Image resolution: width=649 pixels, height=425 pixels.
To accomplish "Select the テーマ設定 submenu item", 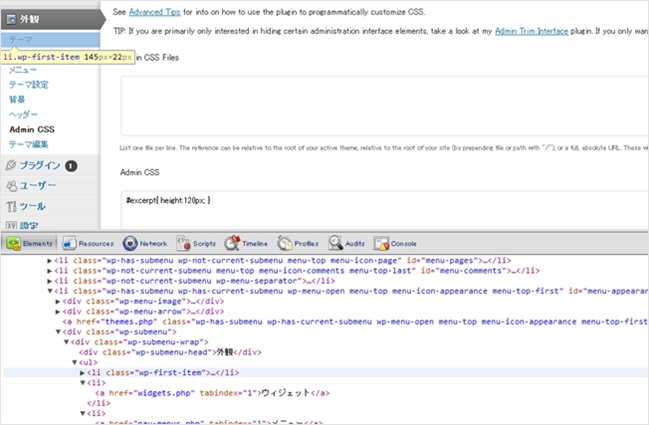I will coord(29,85).
